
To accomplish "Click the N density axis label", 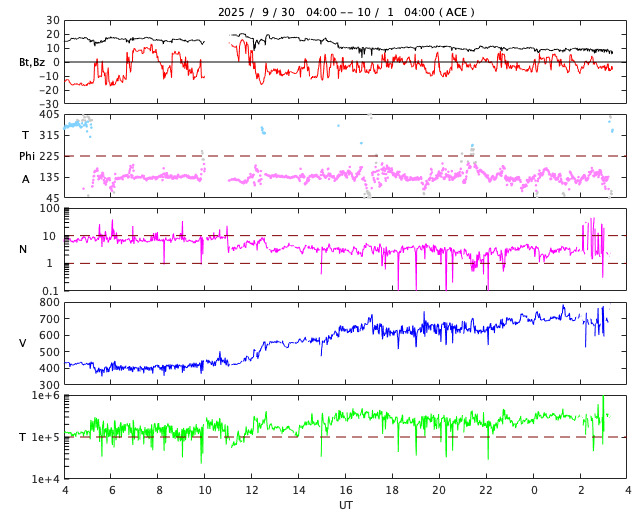I will pyautogui.click(x=23, y=249).
